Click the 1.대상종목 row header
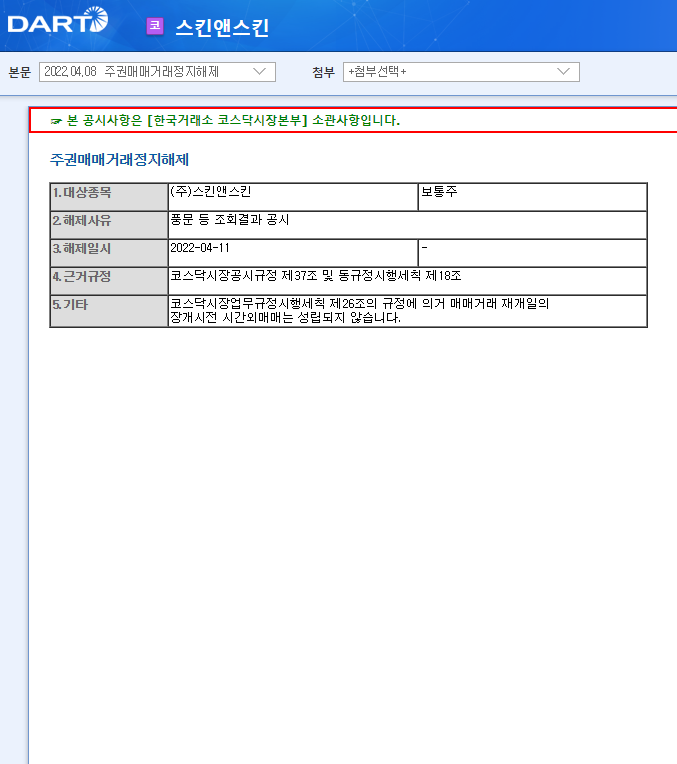Image resolution: width=677 pixels, height=764 pixels. click(109, 197)
